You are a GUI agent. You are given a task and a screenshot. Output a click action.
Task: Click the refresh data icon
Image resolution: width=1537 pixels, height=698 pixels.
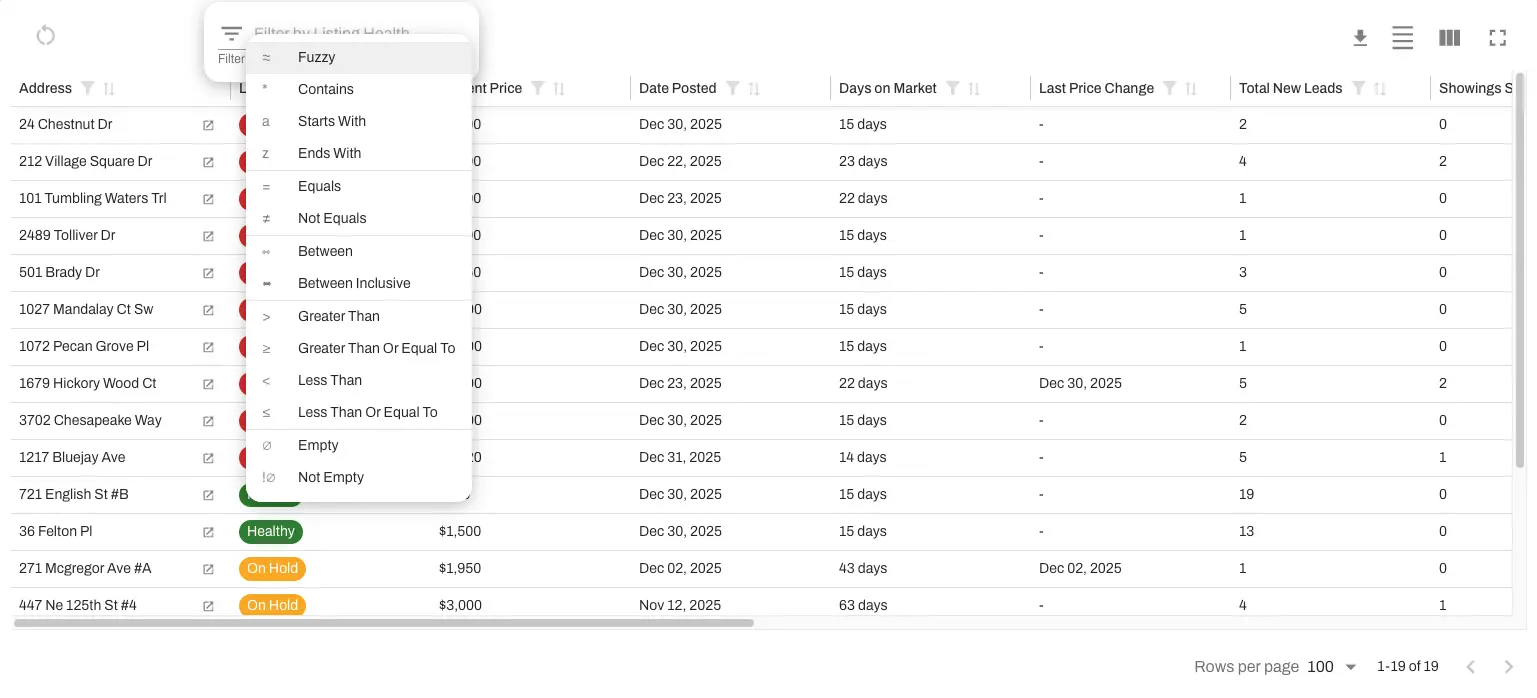click(x=45, y=35)
